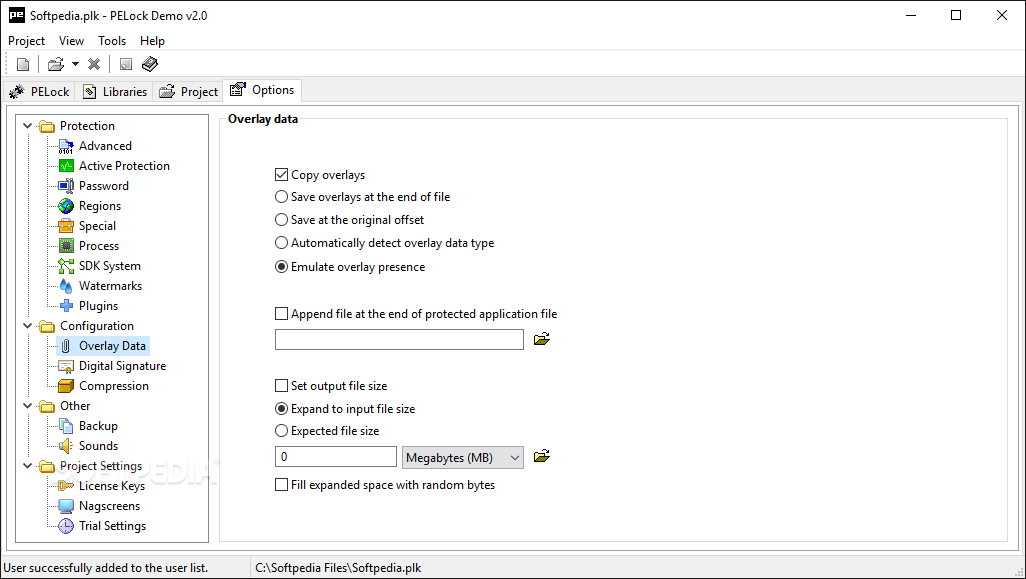
Task: Collapse the Protection tree node
Action: 27,126
